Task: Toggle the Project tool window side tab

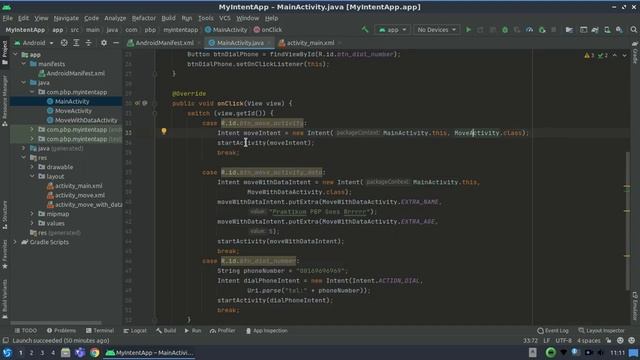Action: click(x=4, y=53)
